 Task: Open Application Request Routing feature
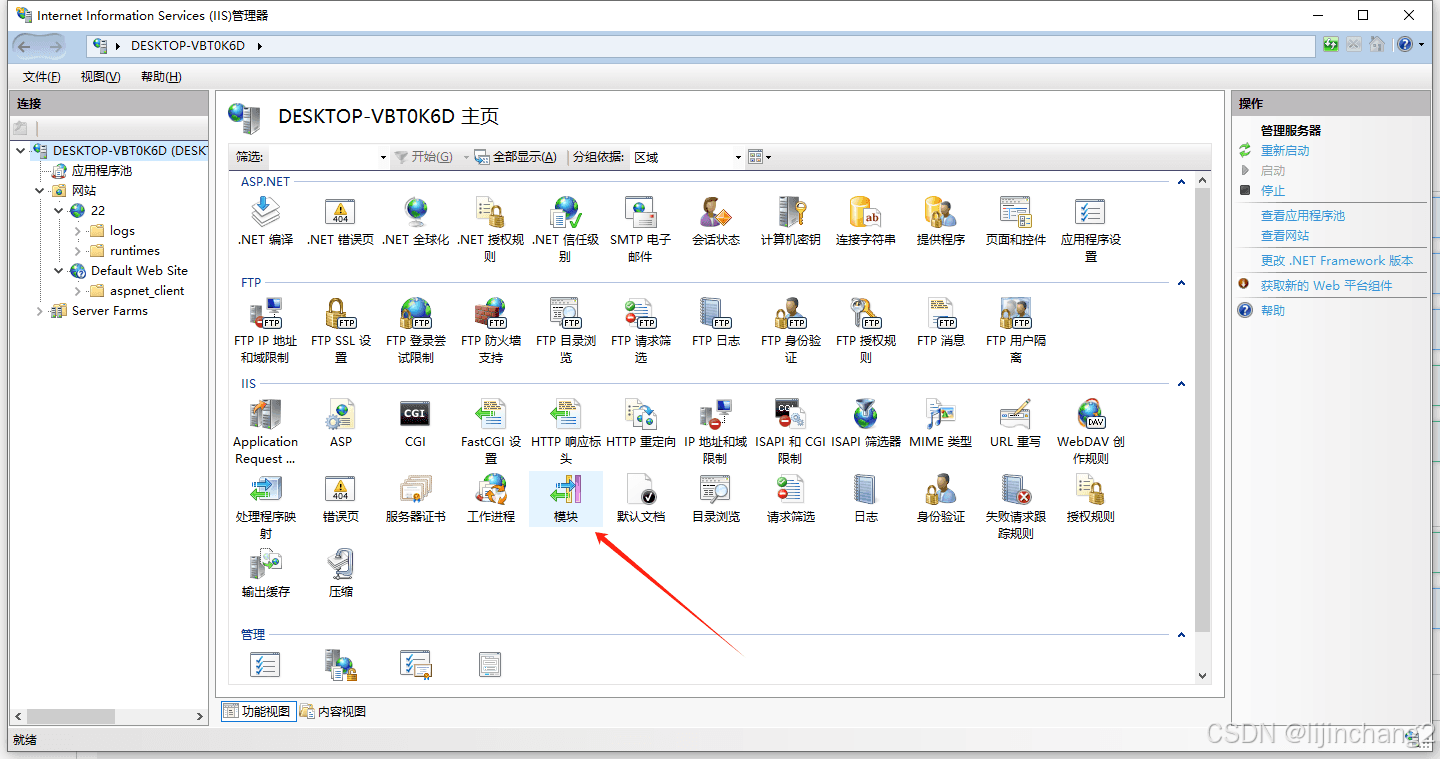(x=265, y=431)
